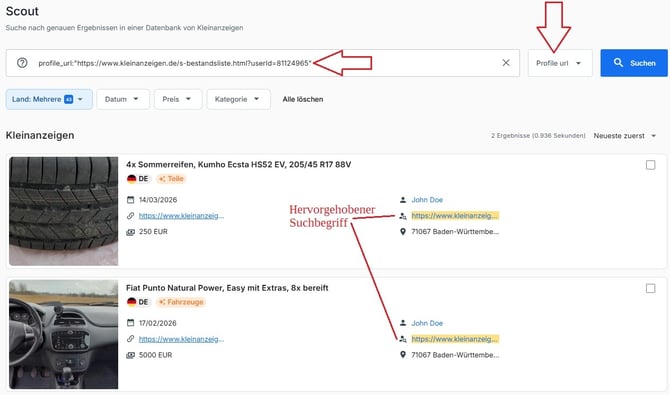Click the location pin in Fiat Punto listing
This screenshot has width=670, height=395.
click(403, 355)
